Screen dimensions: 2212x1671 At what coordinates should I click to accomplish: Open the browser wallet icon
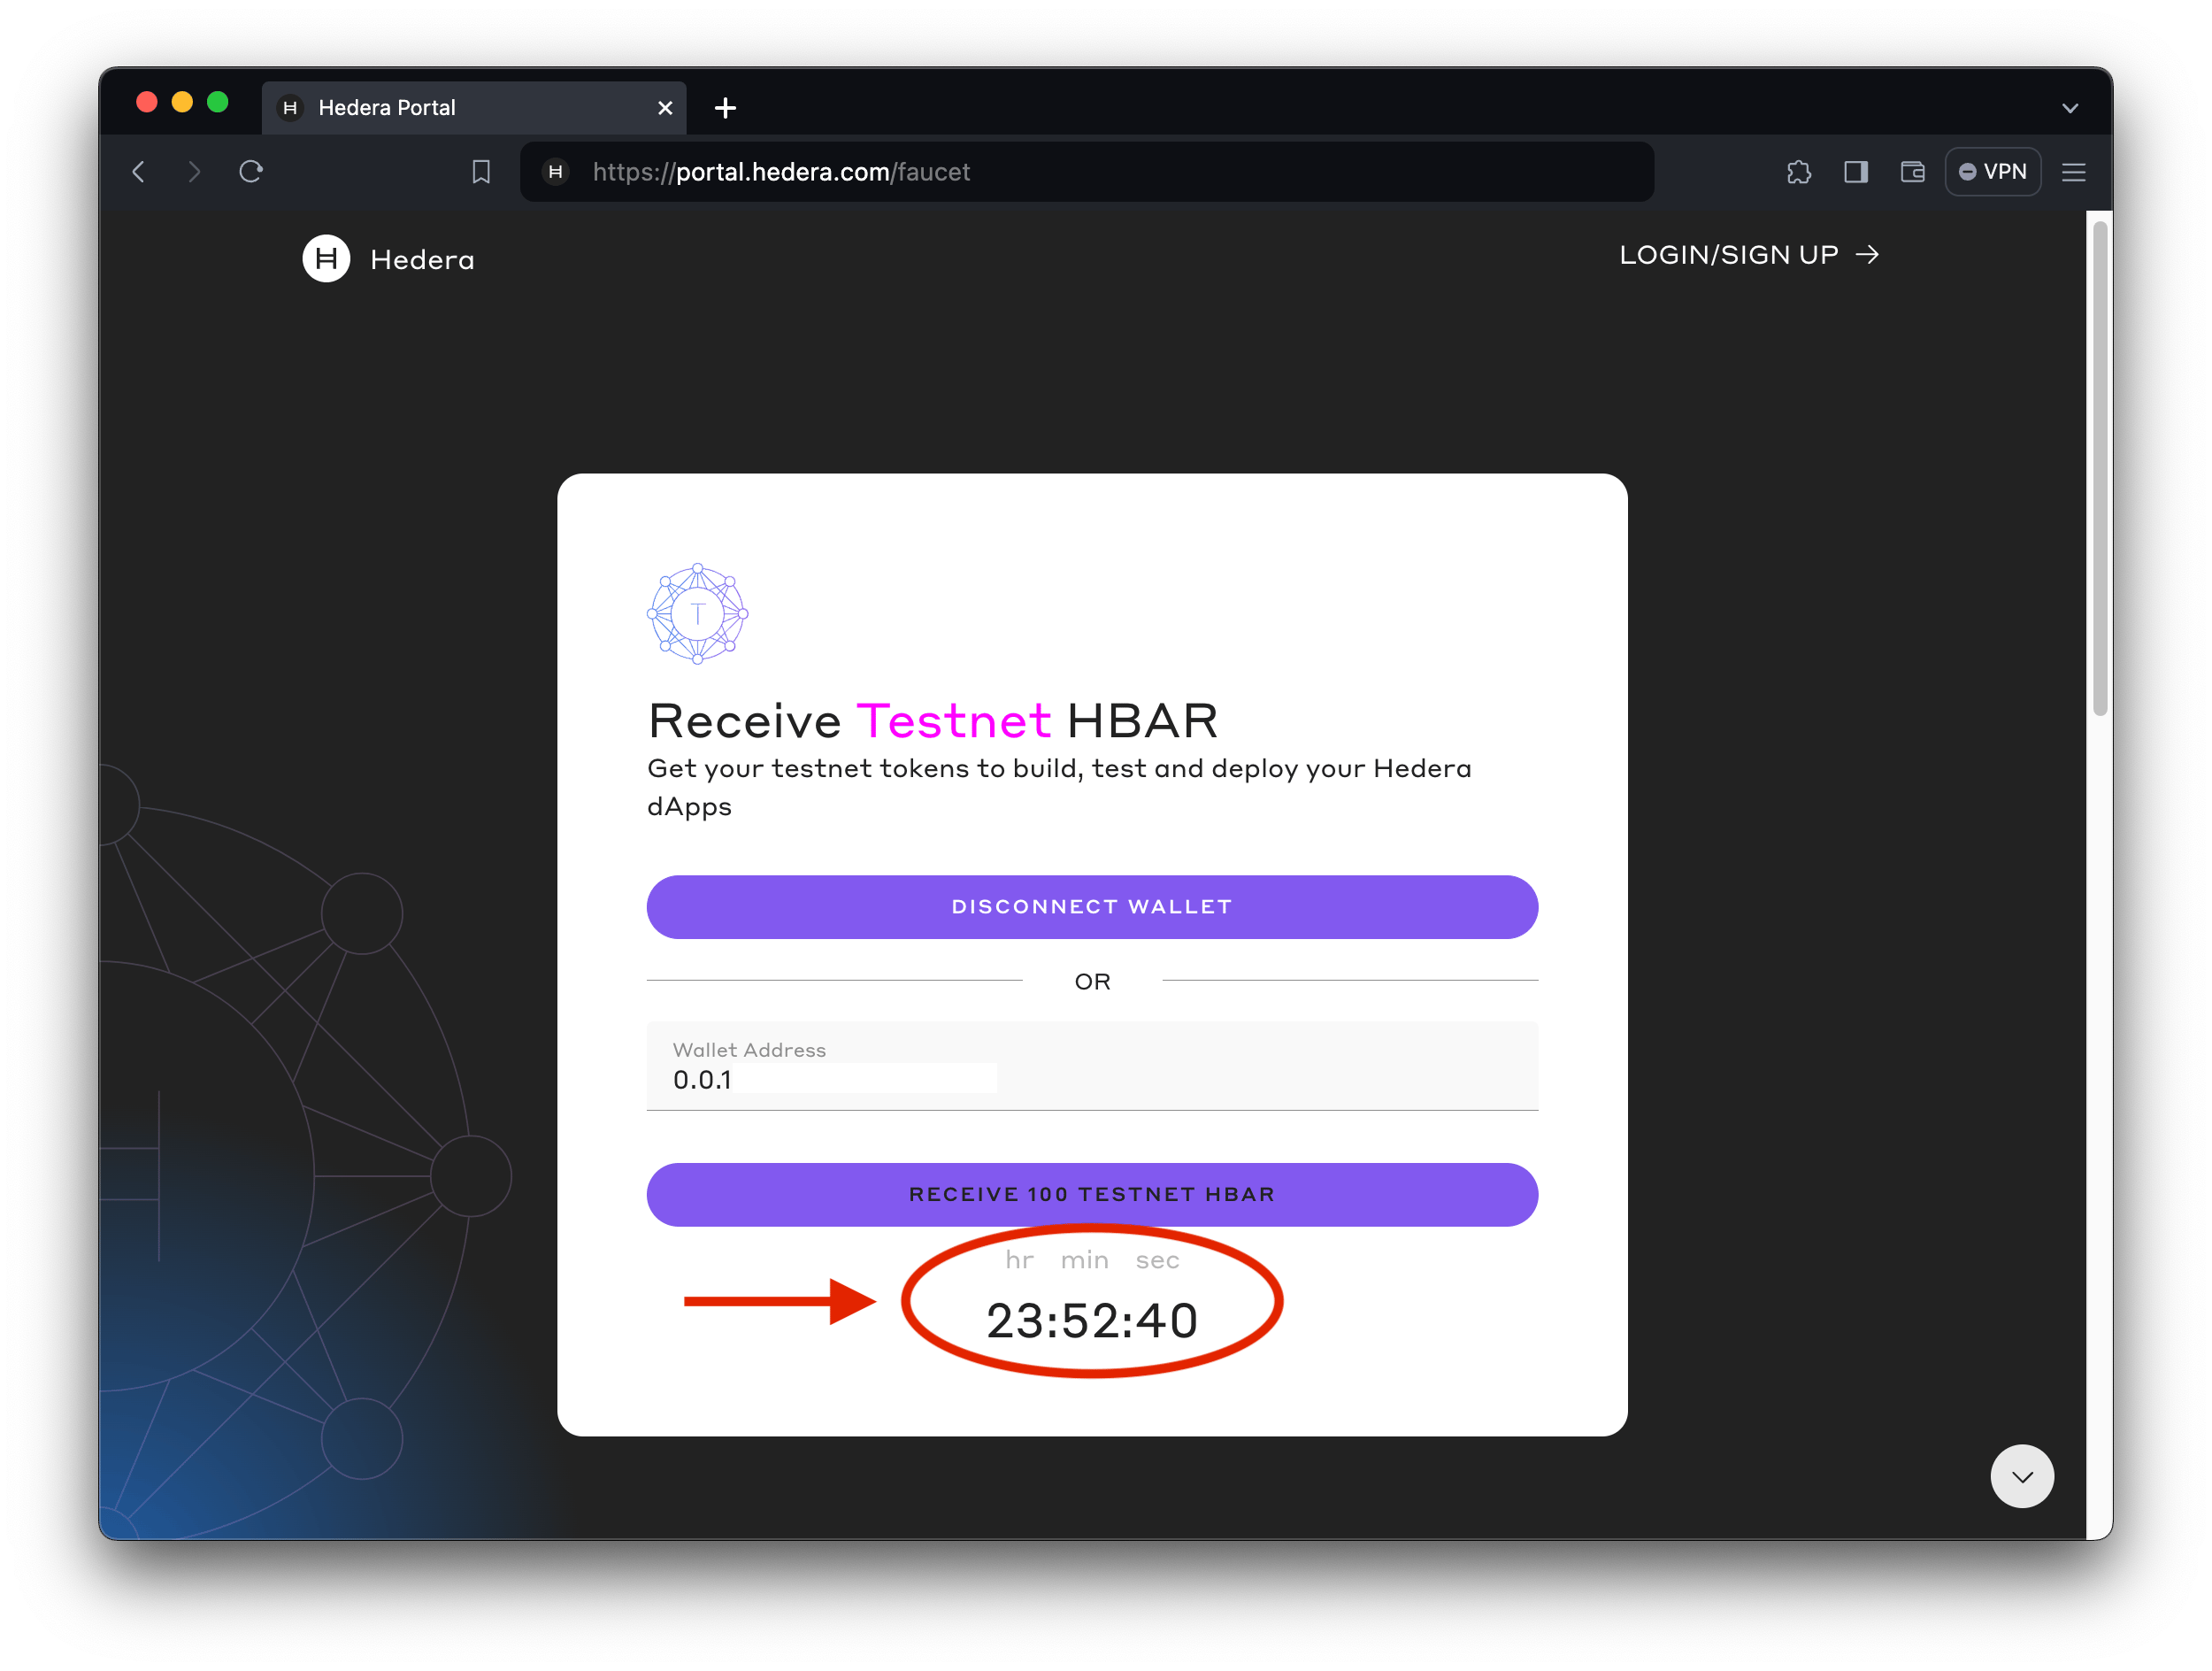[x=1913, y=172]
